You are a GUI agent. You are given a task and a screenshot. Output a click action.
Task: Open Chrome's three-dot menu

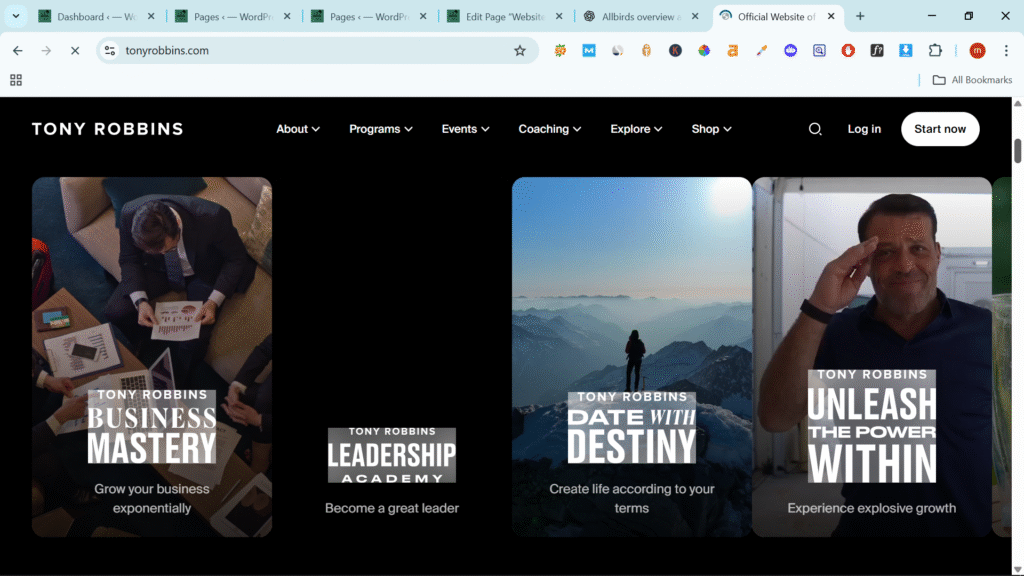coord(1007,51)
